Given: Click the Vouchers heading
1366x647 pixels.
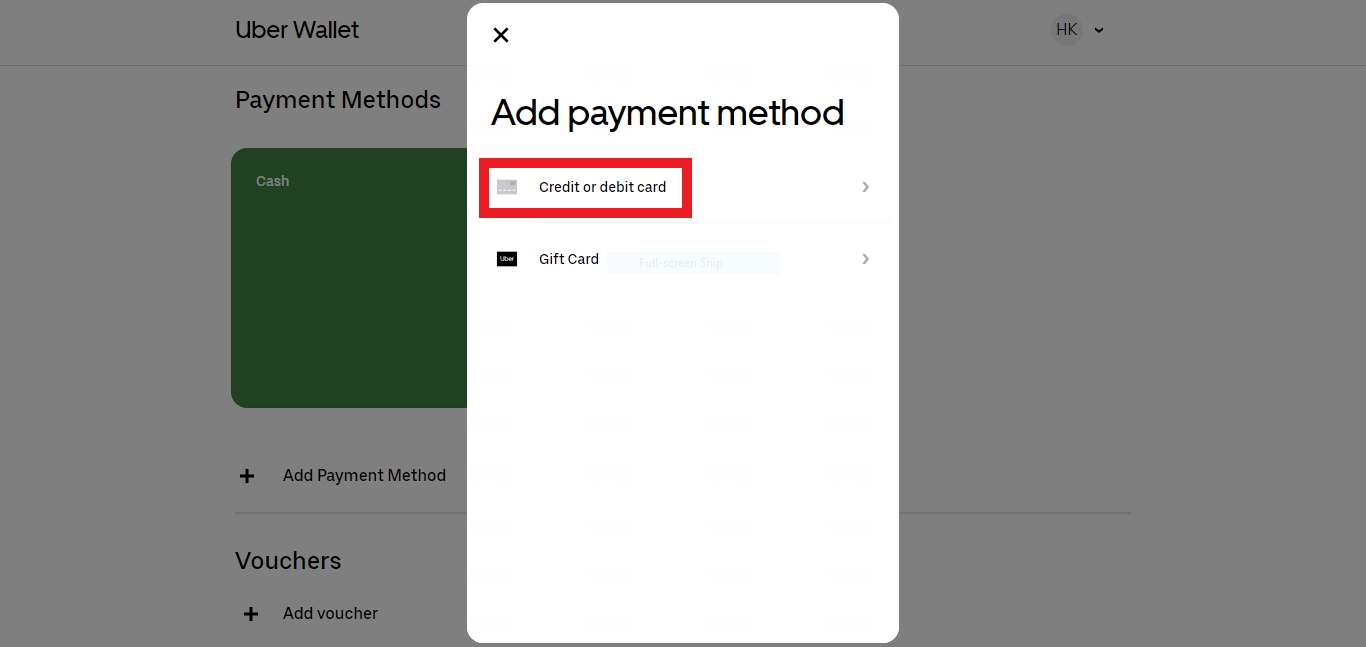Looking at the screenshot, I should (288, 561).
